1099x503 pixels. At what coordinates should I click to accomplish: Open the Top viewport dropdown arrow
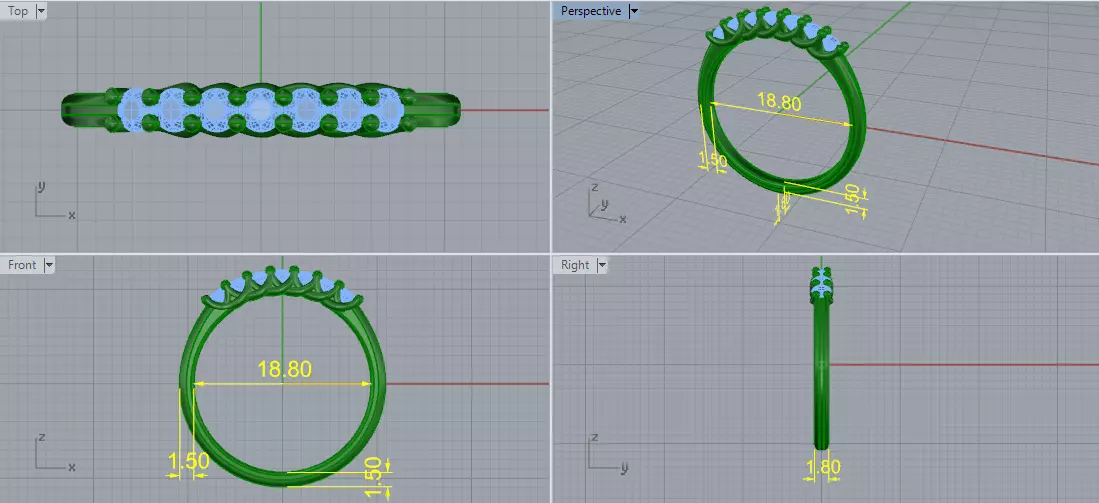pos(40,11)
